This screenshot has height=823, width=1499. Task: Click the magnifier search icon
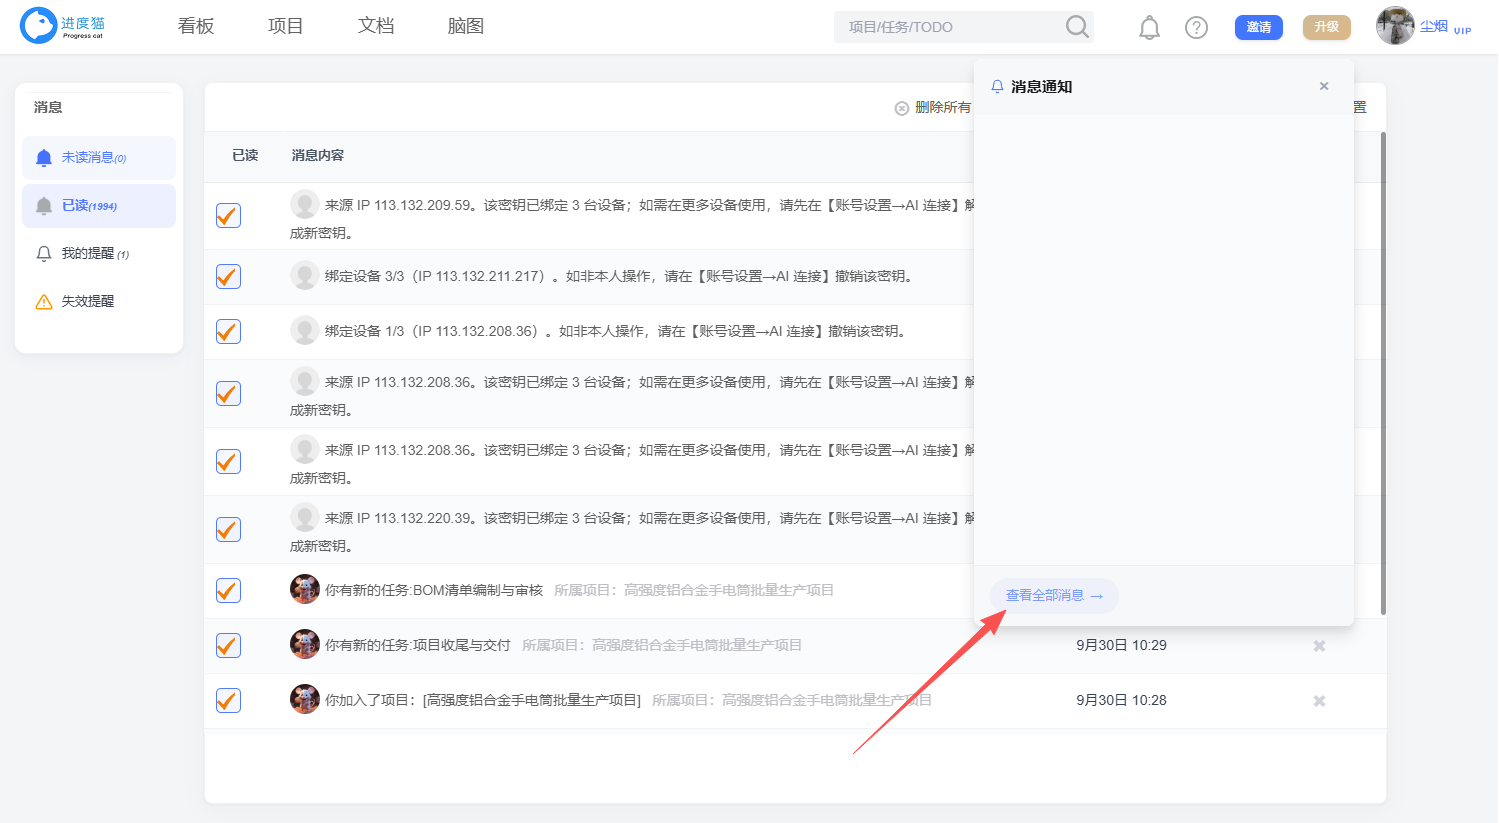[x=1077, y=27]
